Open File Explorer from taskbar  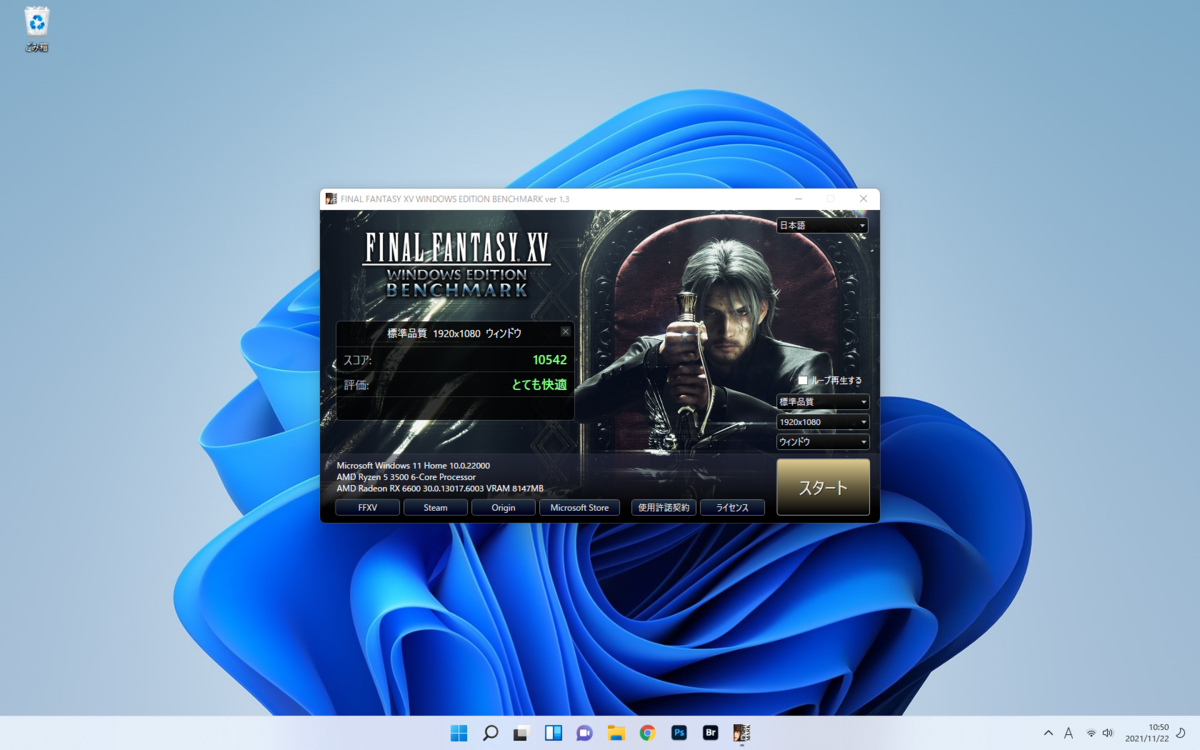616,733
